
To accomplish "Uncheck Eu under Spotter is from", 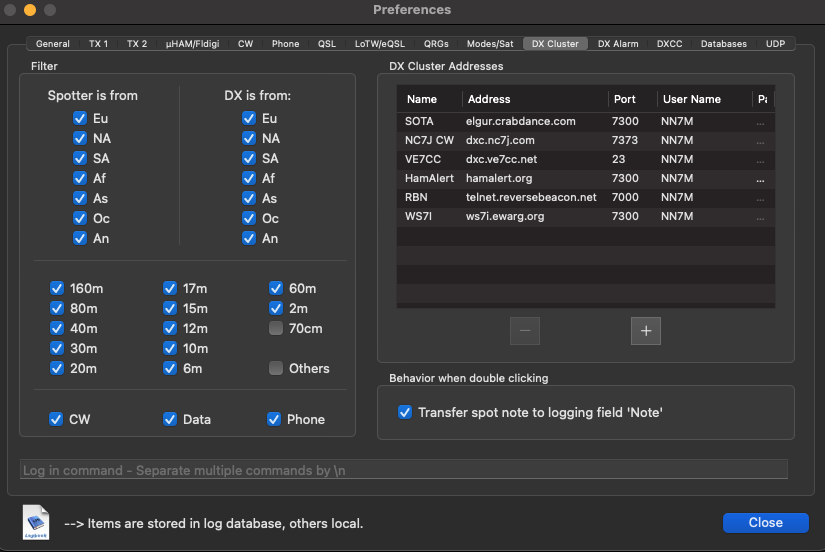I will (x=80, y=118).
